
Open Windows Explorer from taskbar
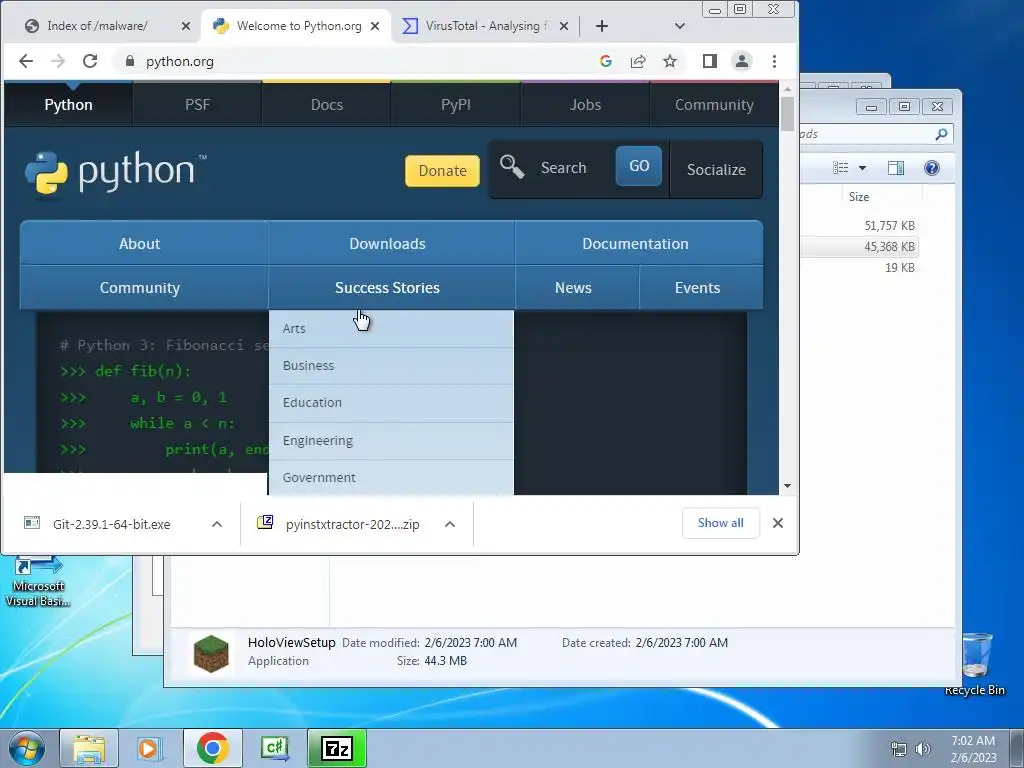pos(89,748)
